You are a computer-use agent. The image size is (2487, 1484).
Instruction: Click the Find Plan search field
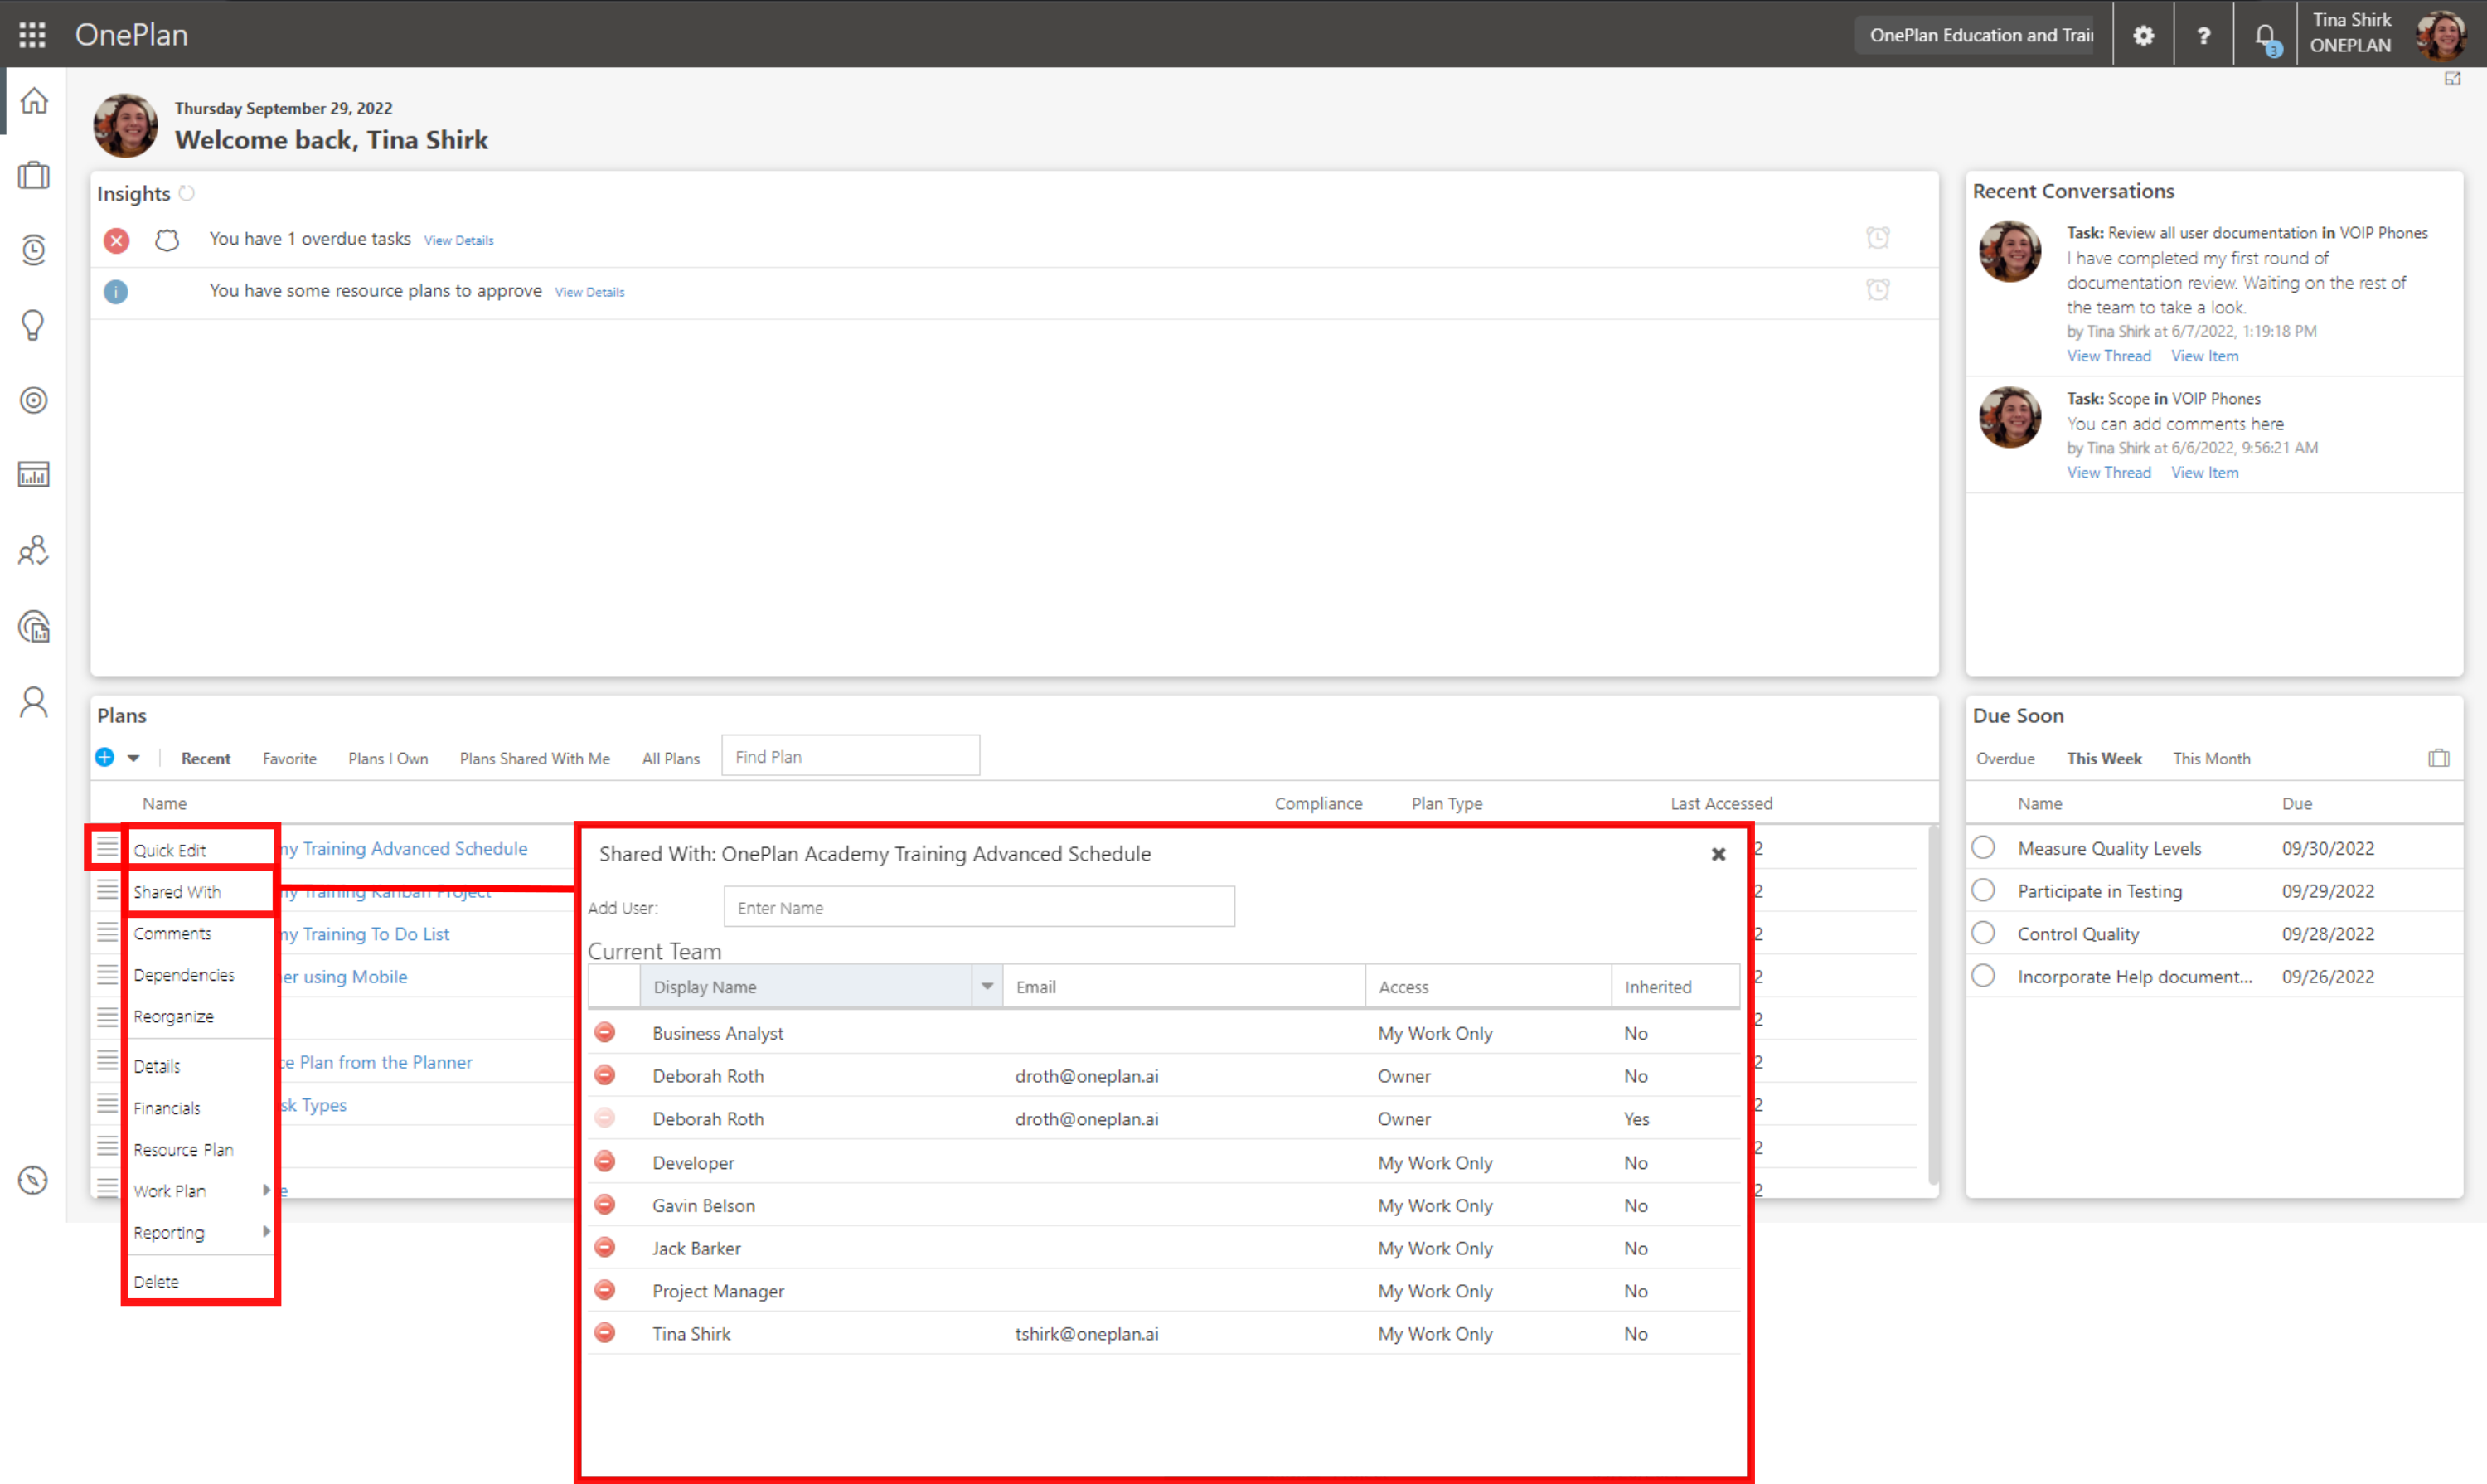pos(851,757)
